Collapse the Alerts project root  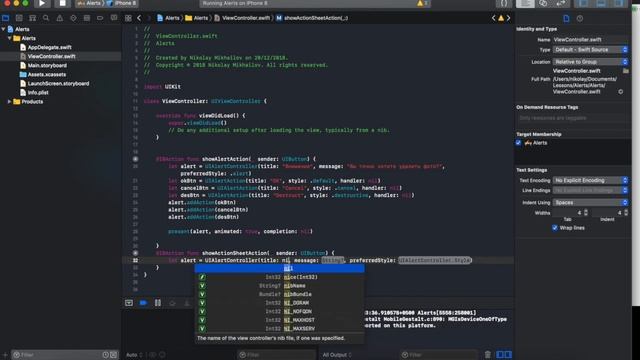(4, 29)
